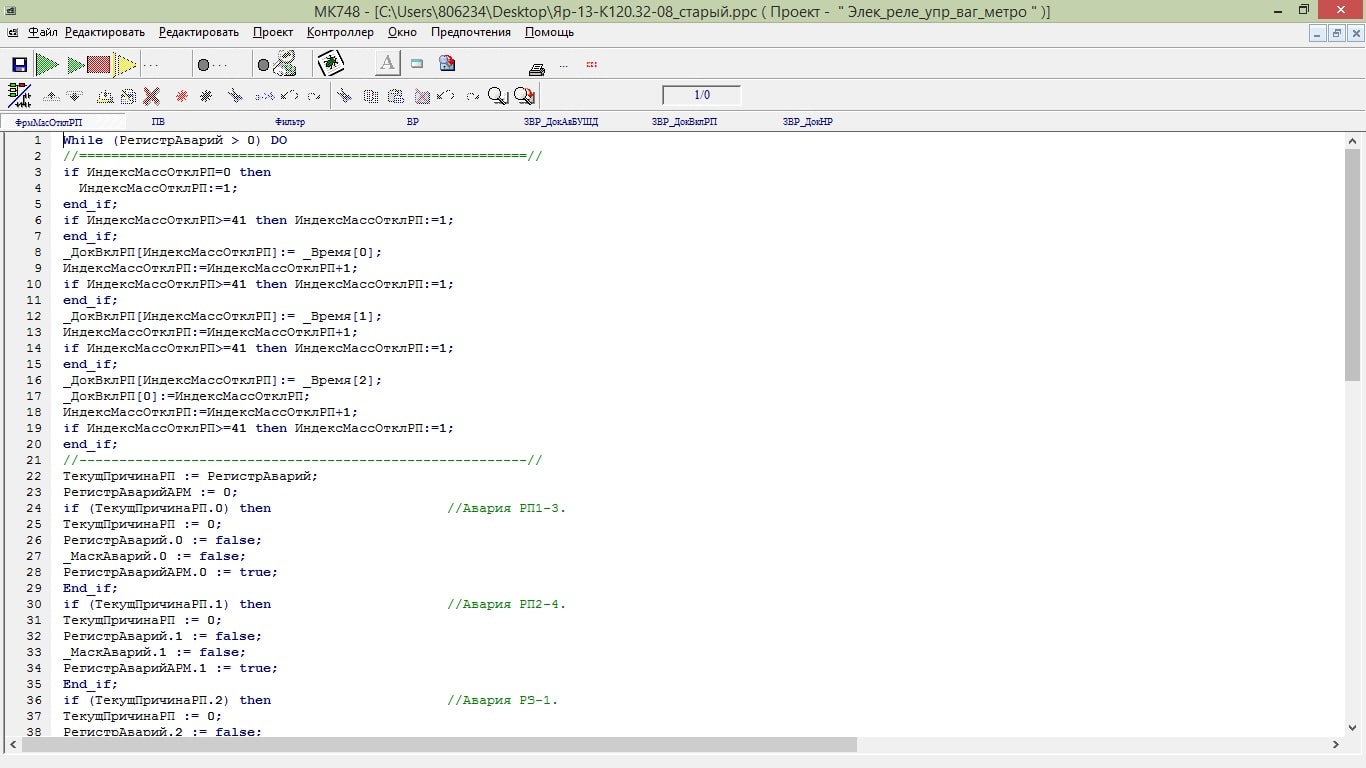Click the vertical scrollbar down arrow
Screen dimensions: 1366x768
tap(1352, 728)
